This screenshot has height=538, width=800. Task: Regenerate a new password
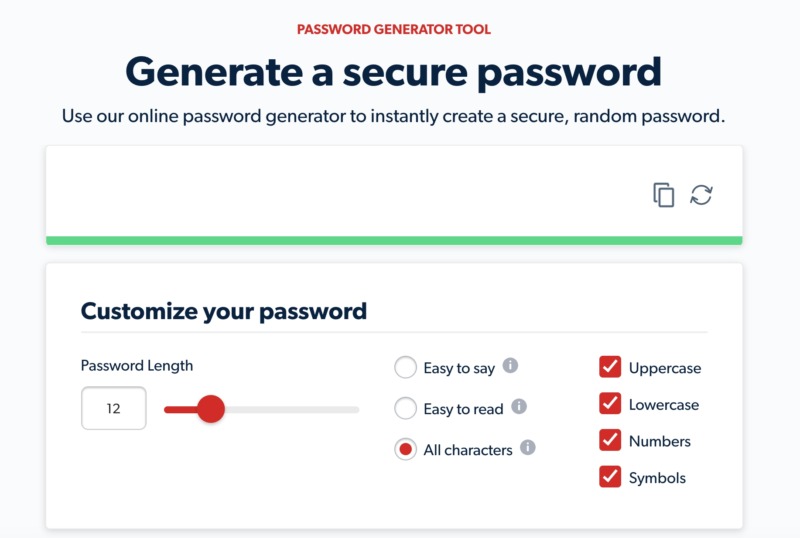pos(702,195)
